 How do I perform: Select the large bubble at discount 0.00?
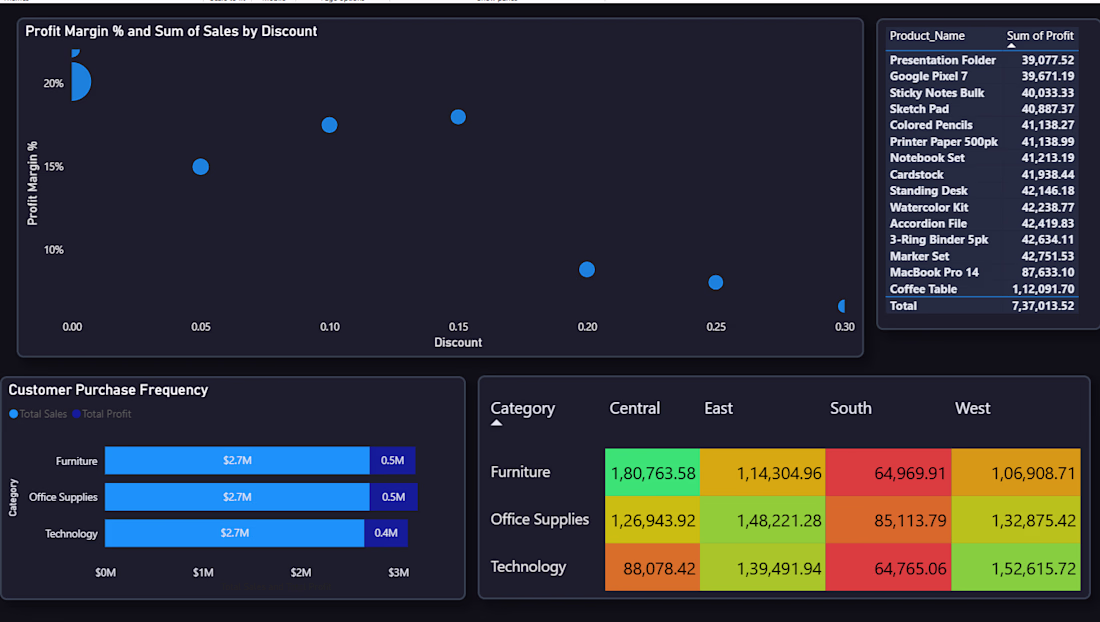81,81
